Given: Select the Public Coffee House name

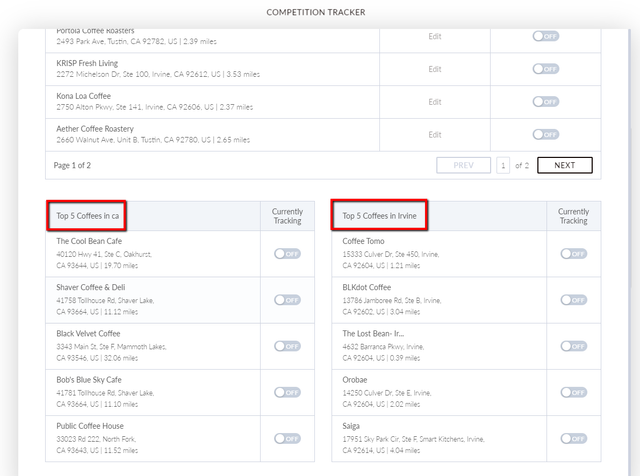Looking at the screenshot, I should [90, 426].
